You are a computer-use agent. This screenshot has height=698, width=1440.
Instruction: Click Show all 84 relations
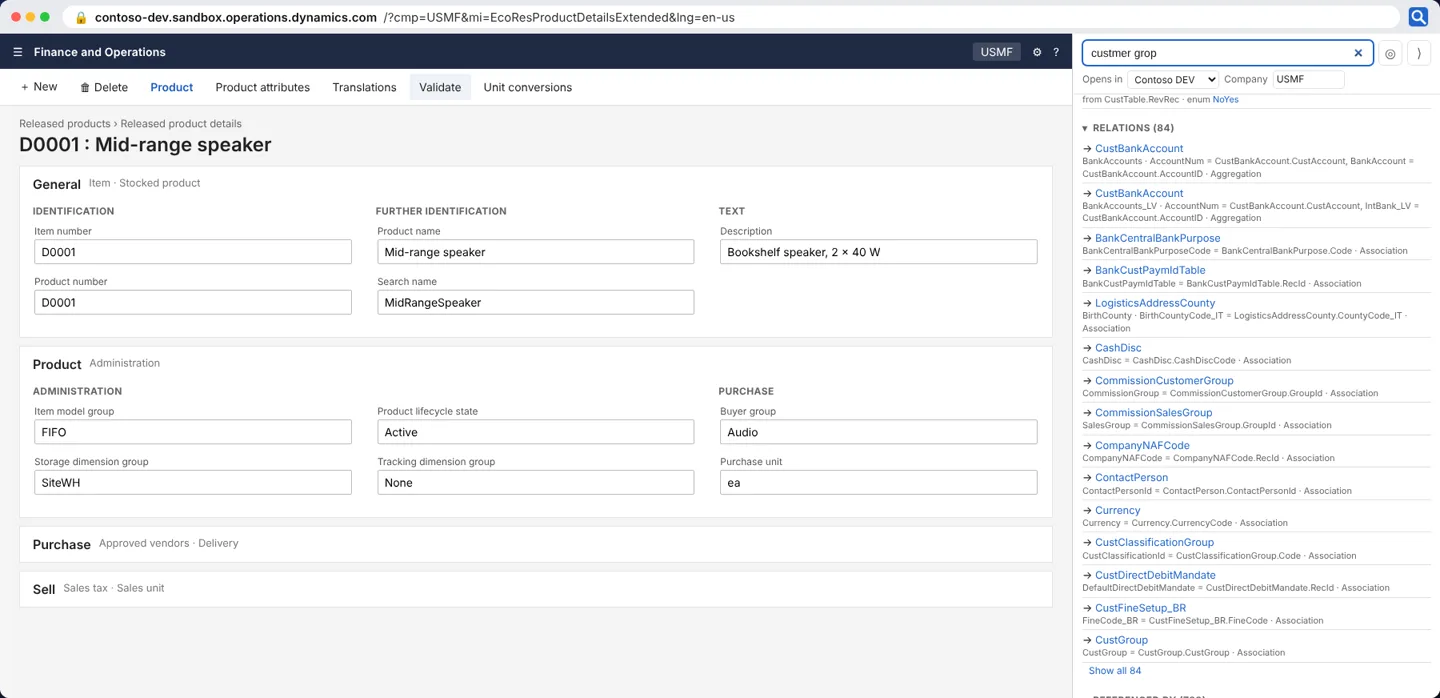[x=1115, y=671]
